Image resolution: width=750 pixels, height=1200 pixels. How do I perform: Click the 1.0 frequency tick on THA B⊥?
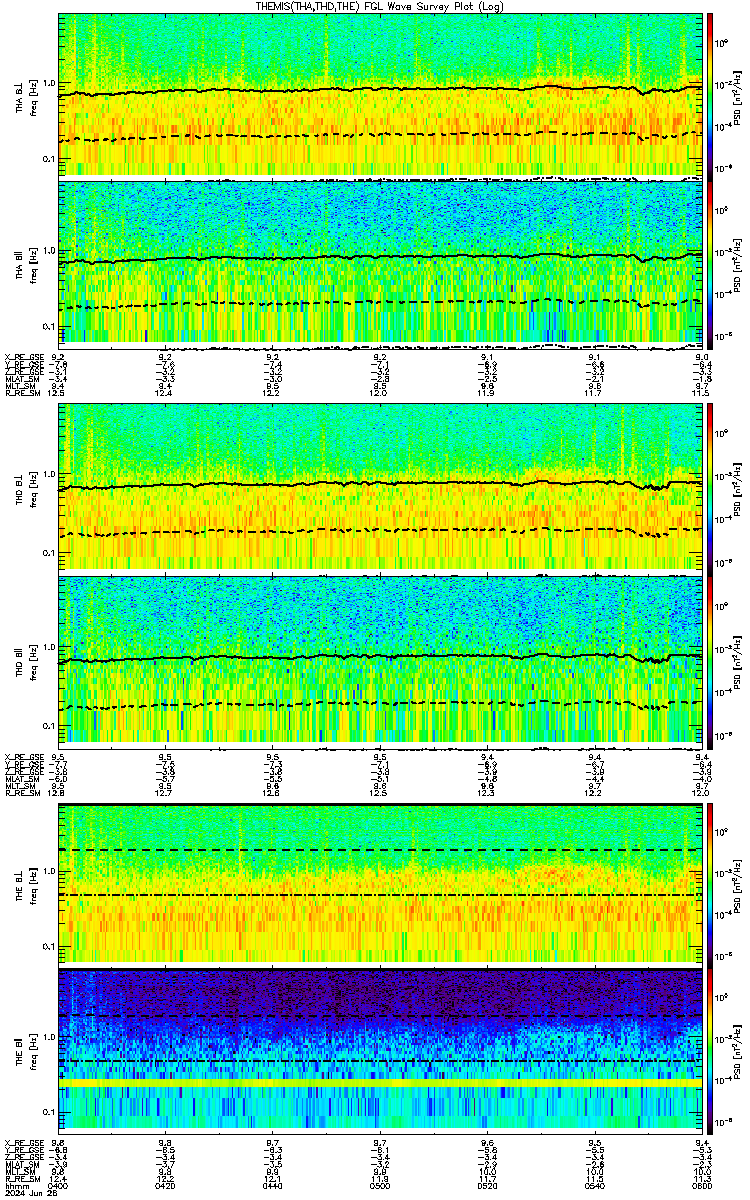click(49, 83)
